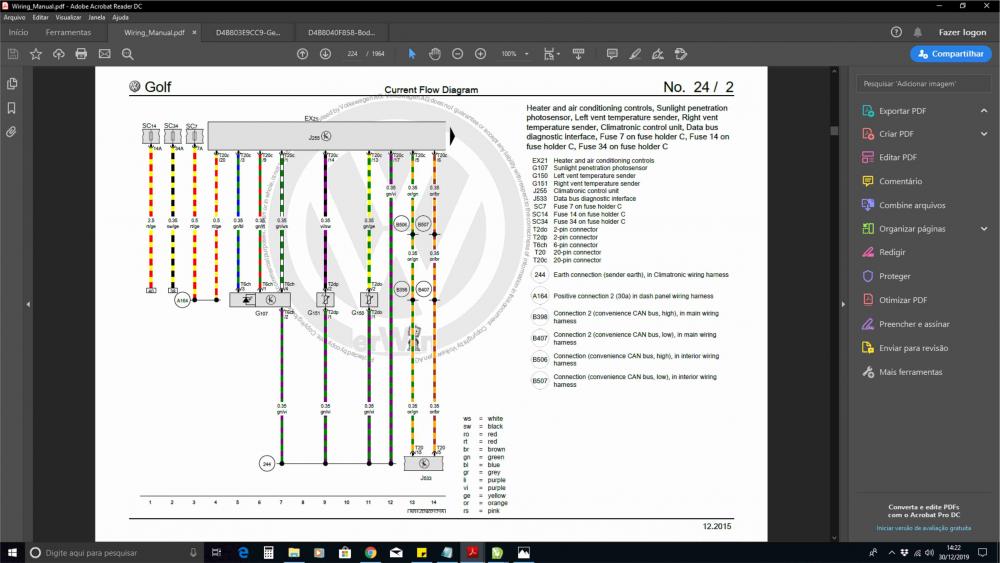Open the sign document pen tool
Viewport: 1000px width, 563px height.
pyautogui.click(x=658, y=54)
